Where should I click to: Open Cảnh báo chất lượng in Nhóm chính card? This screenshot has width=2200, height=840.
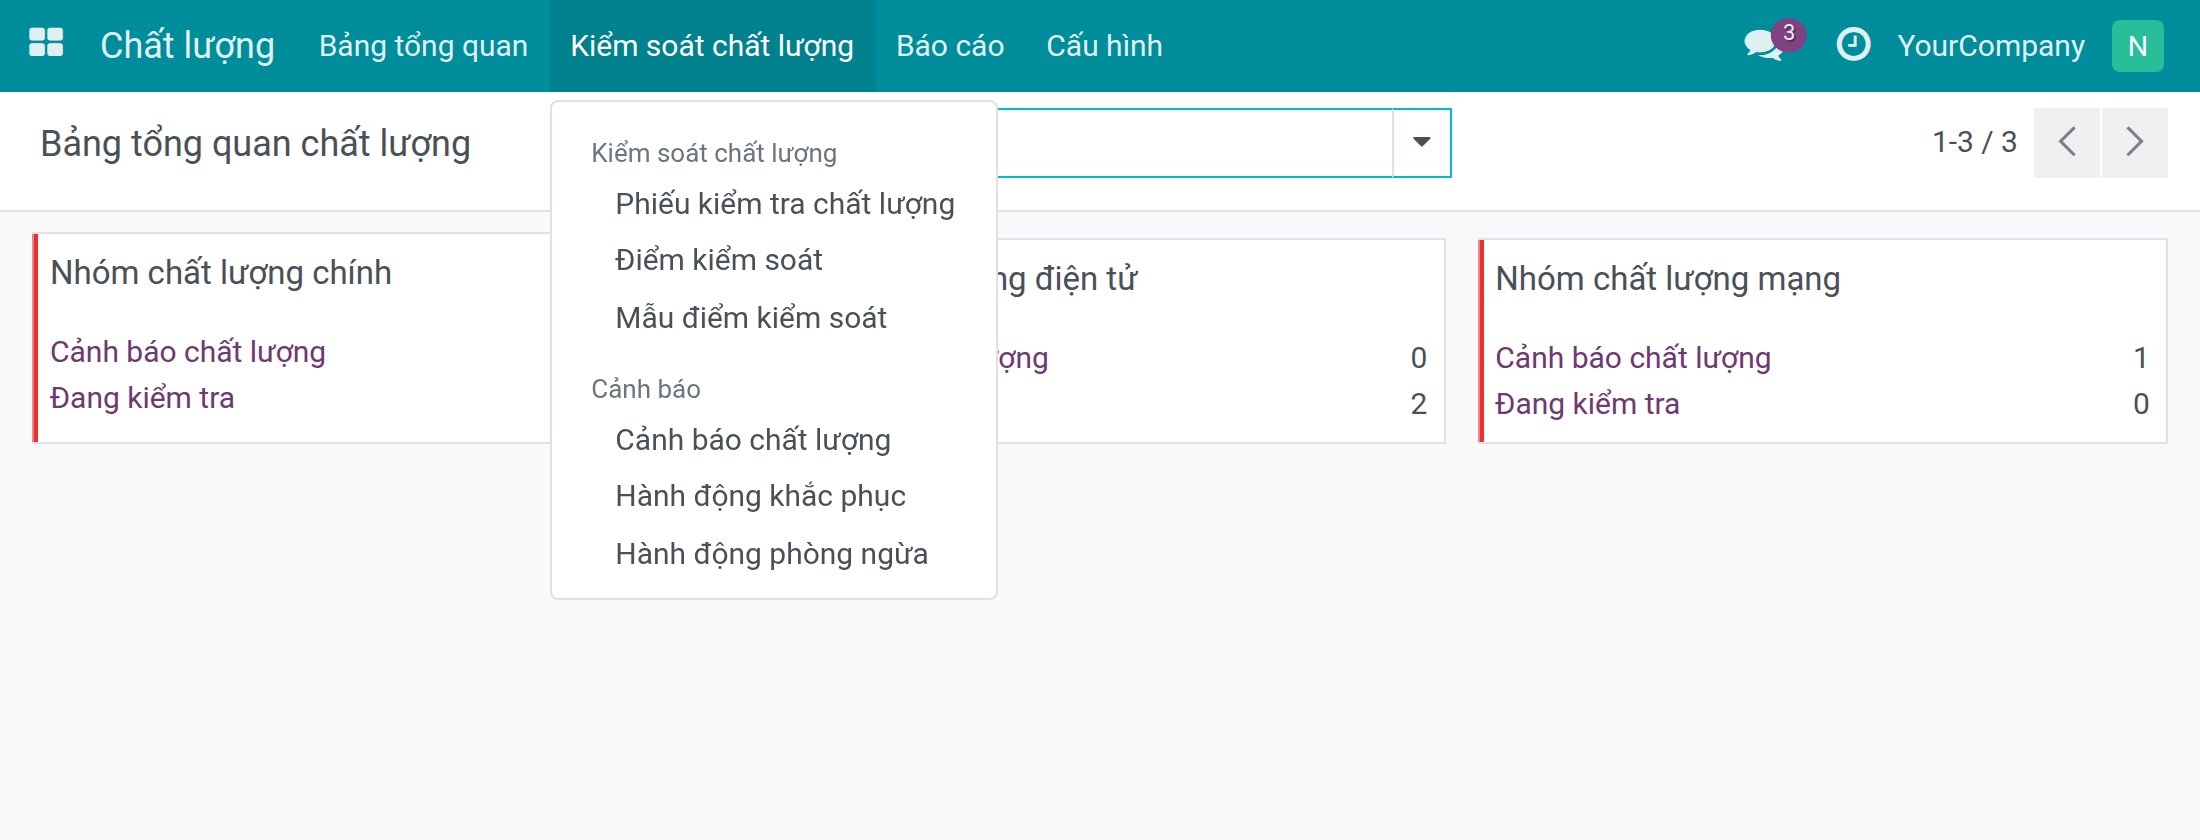[x=188, y=352]
